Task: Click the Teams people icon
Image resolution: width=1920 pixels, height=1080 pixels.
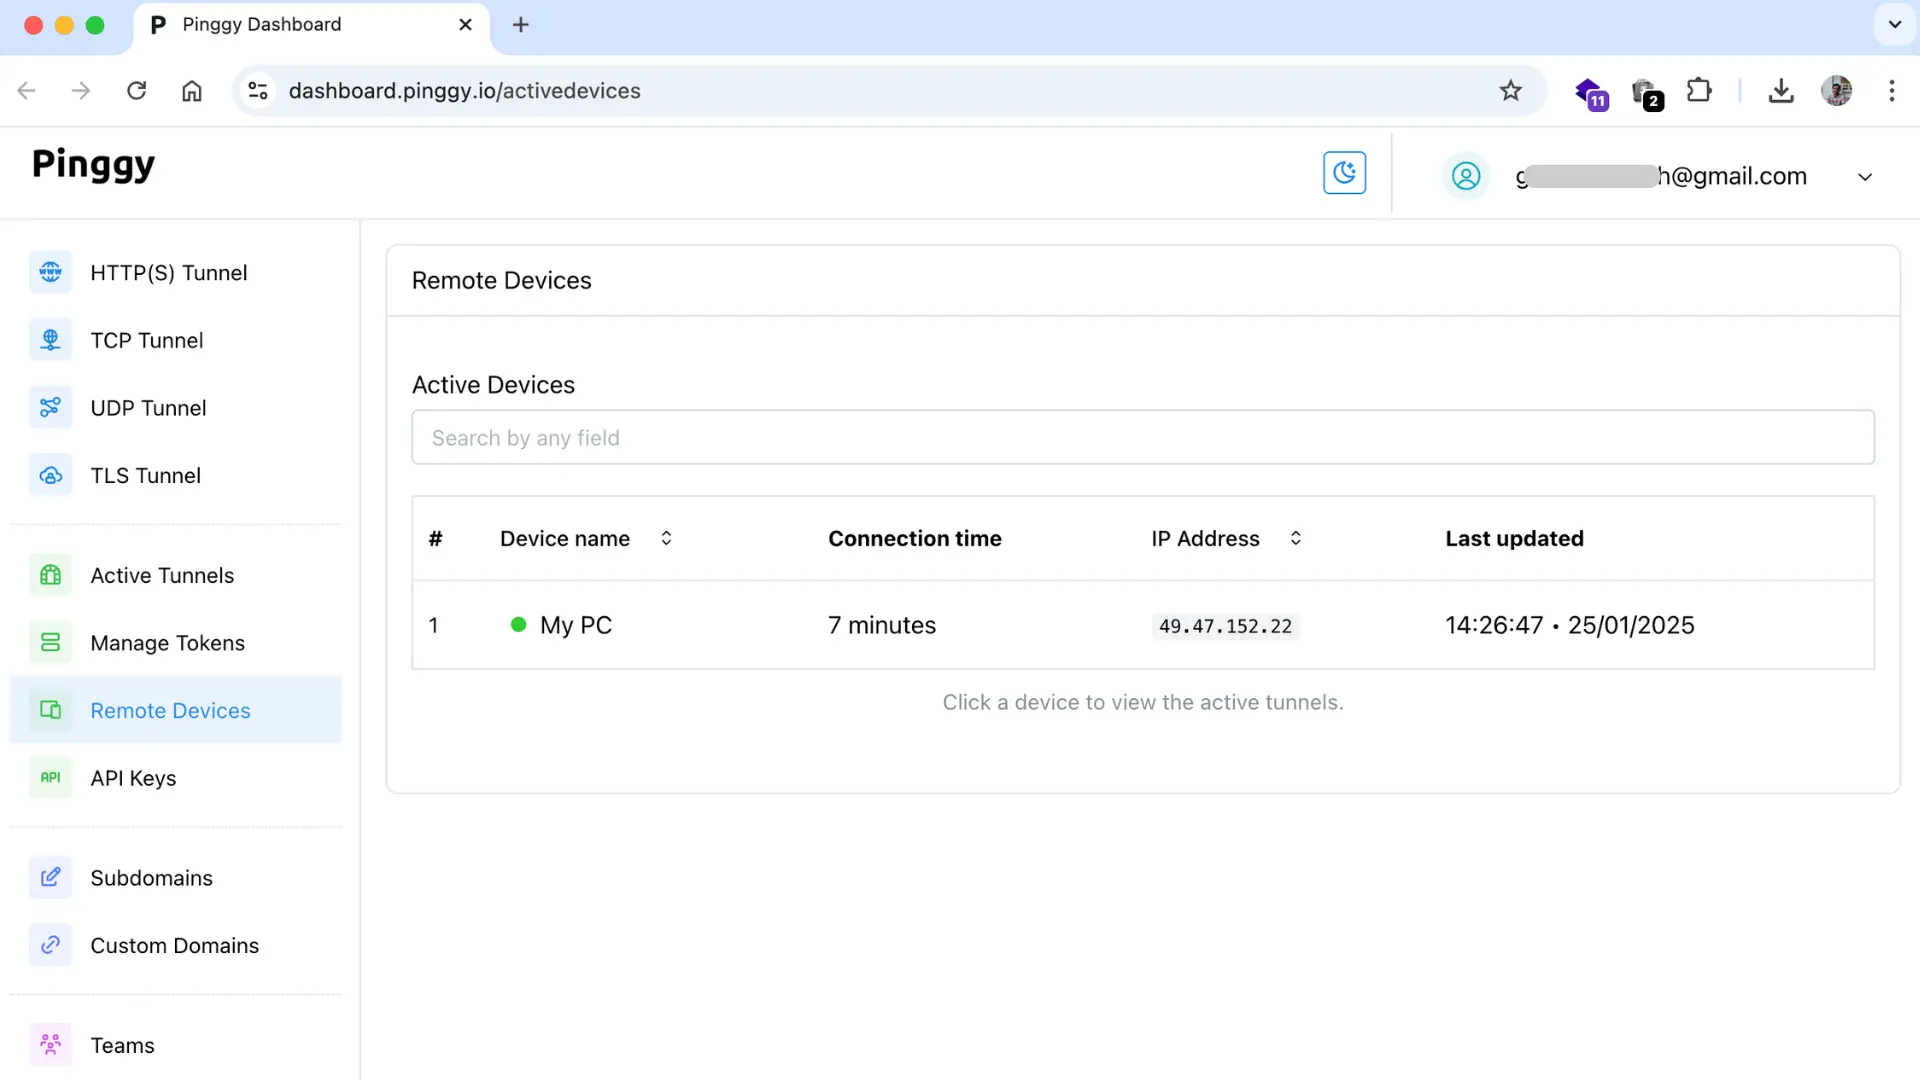Action: [50, 1045]
